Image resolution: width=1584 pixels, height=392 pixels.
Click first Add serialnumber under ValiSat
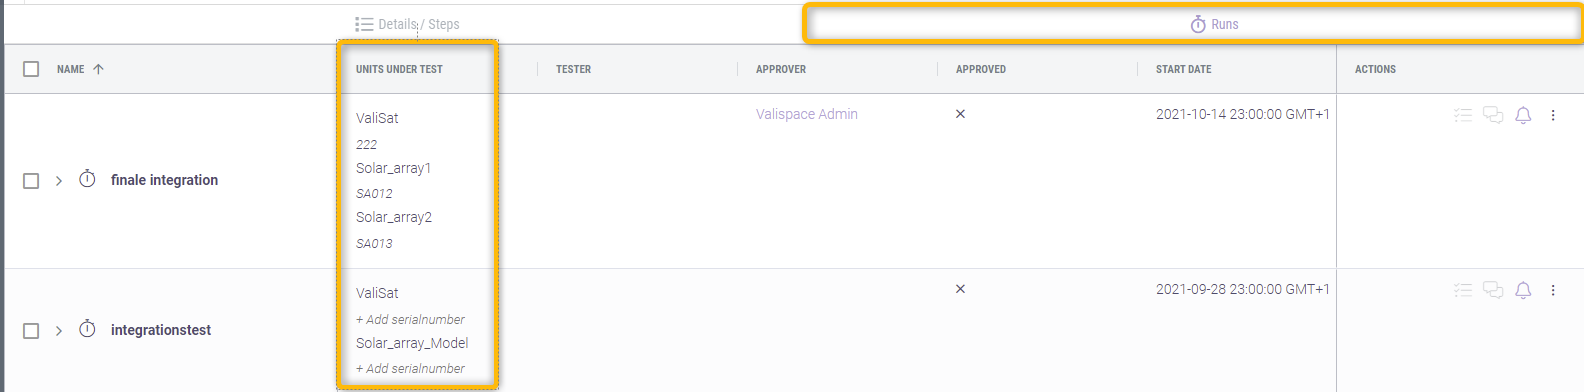(x=410, y=319)
